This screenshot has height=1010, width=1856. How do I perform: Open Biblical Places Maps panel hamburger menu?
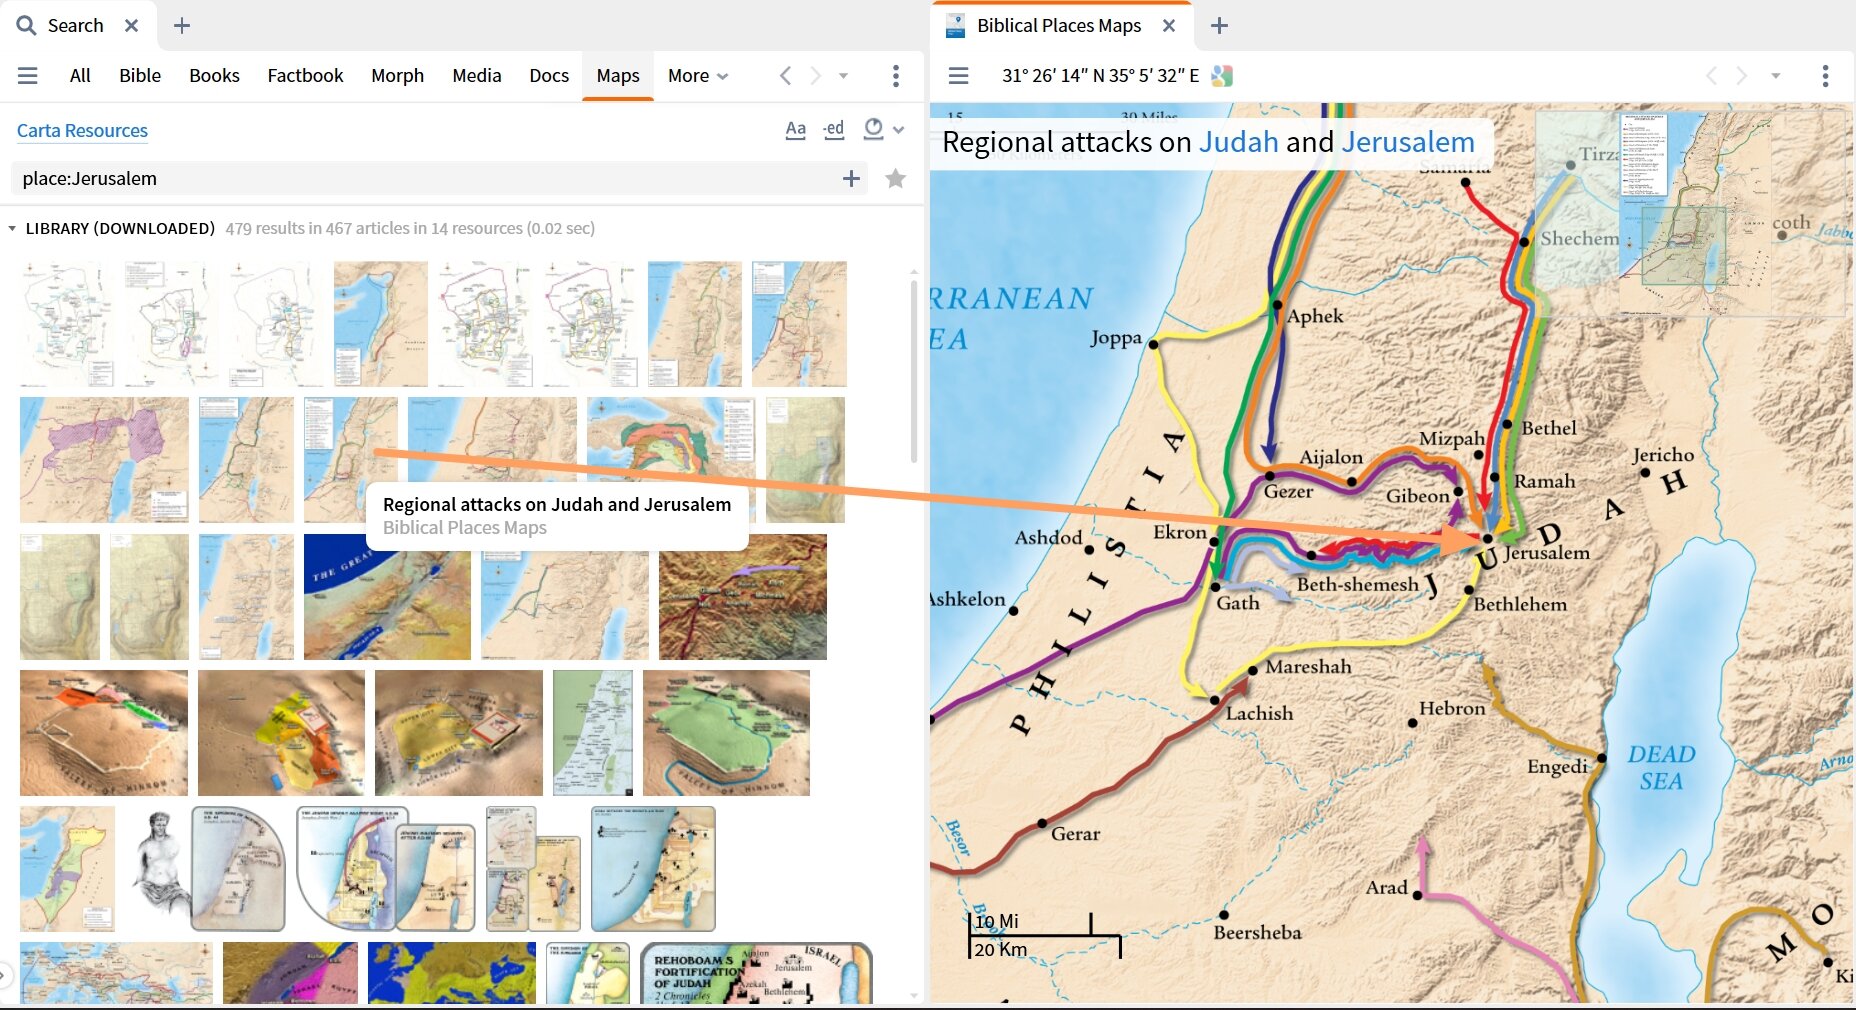tap(958, 75)
